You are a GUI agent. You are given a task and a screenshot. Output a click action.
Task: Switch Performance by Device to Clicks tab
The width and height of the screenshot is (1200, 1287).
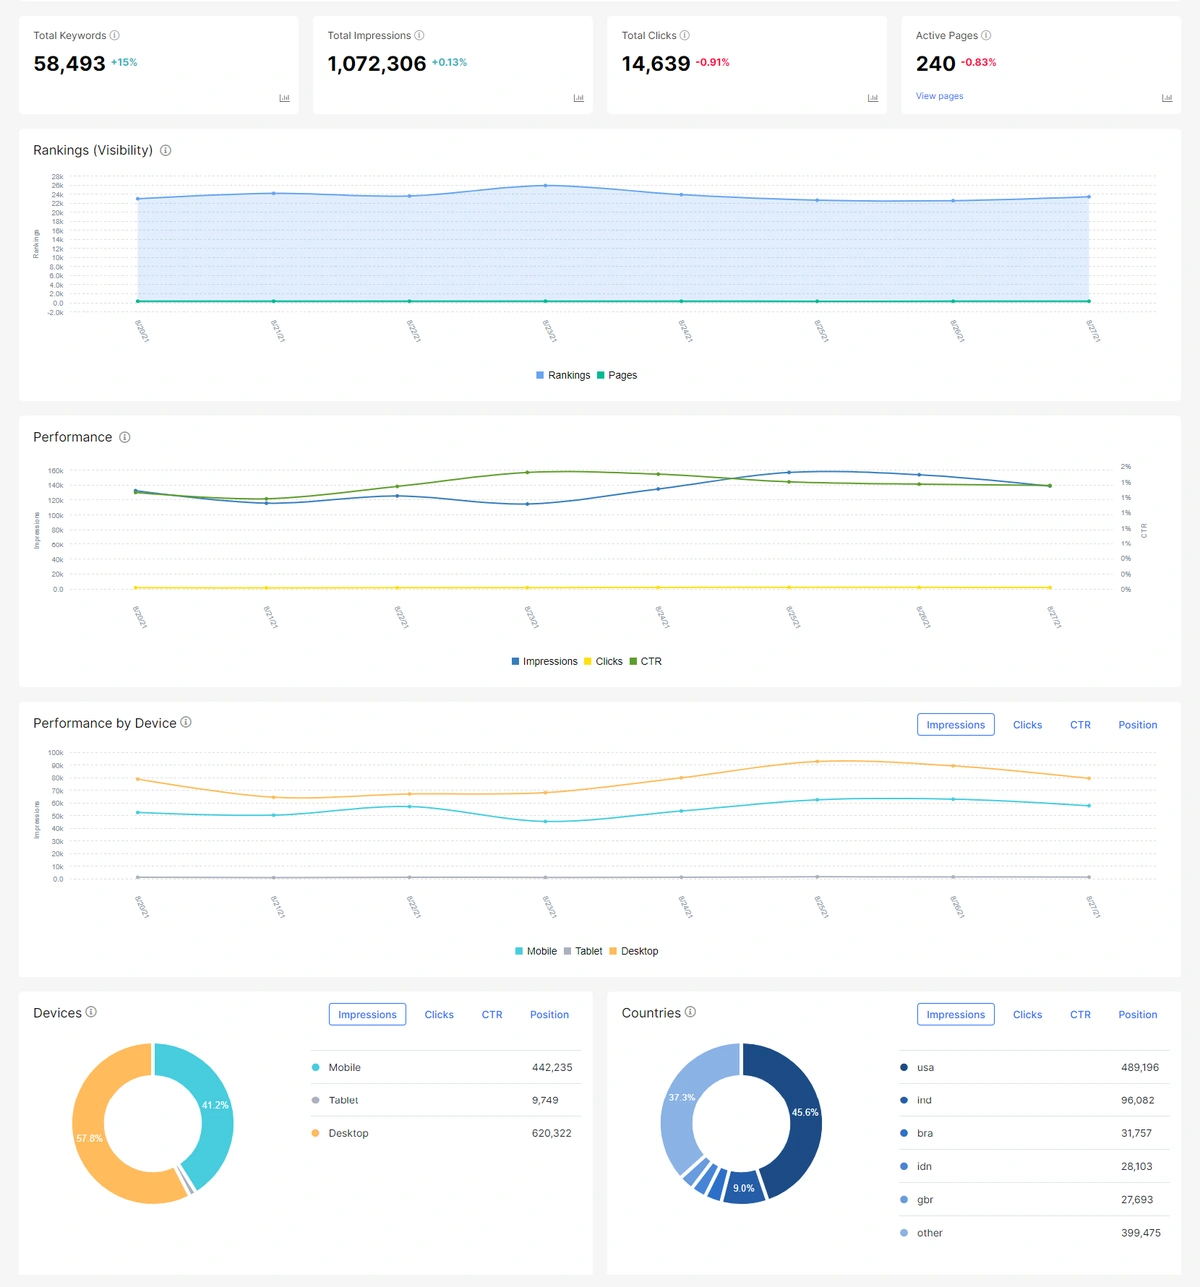tap(1027, 725)
